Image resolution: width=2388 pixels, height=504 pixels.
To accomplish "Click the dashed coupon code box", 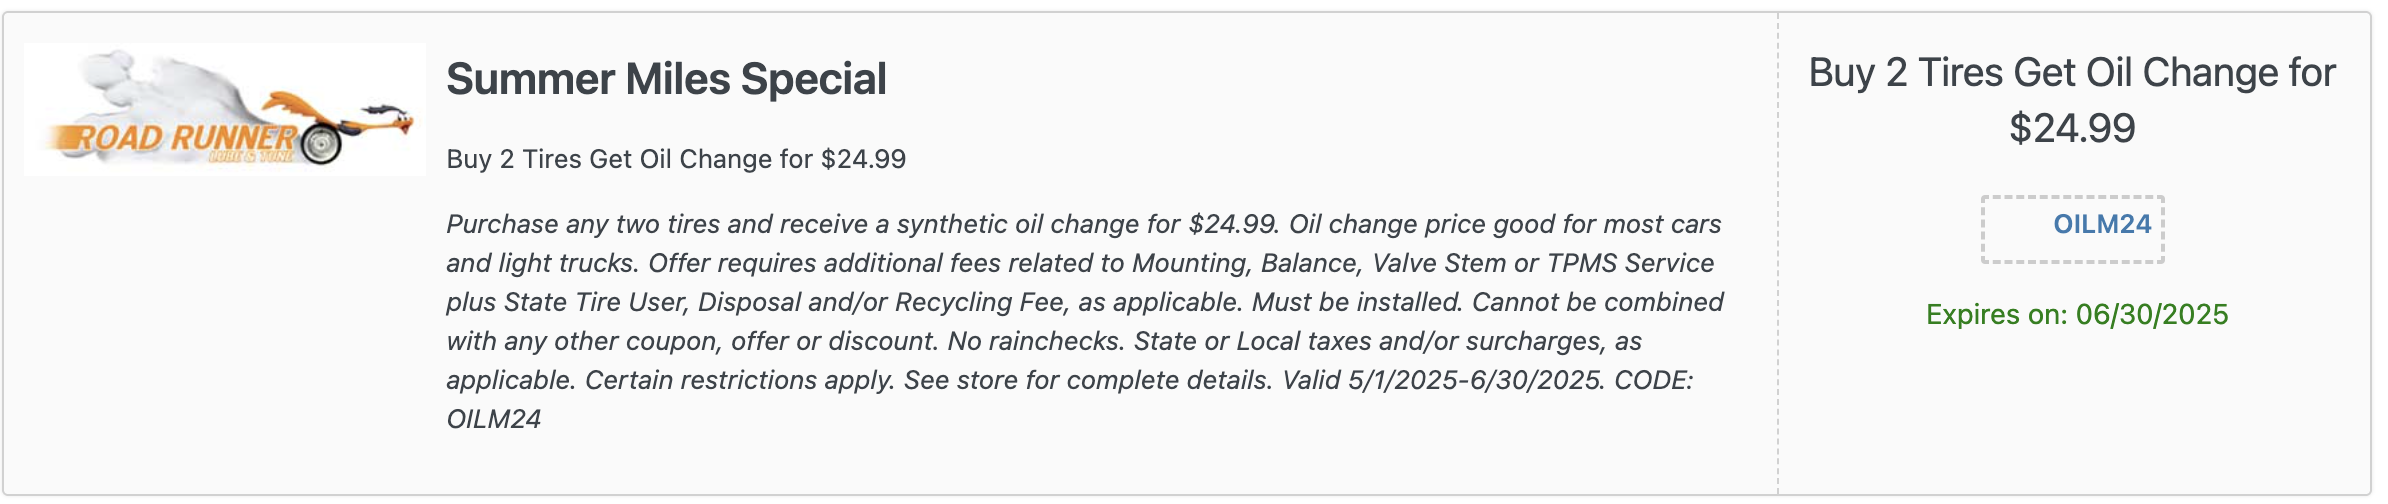I will 2073,229.
